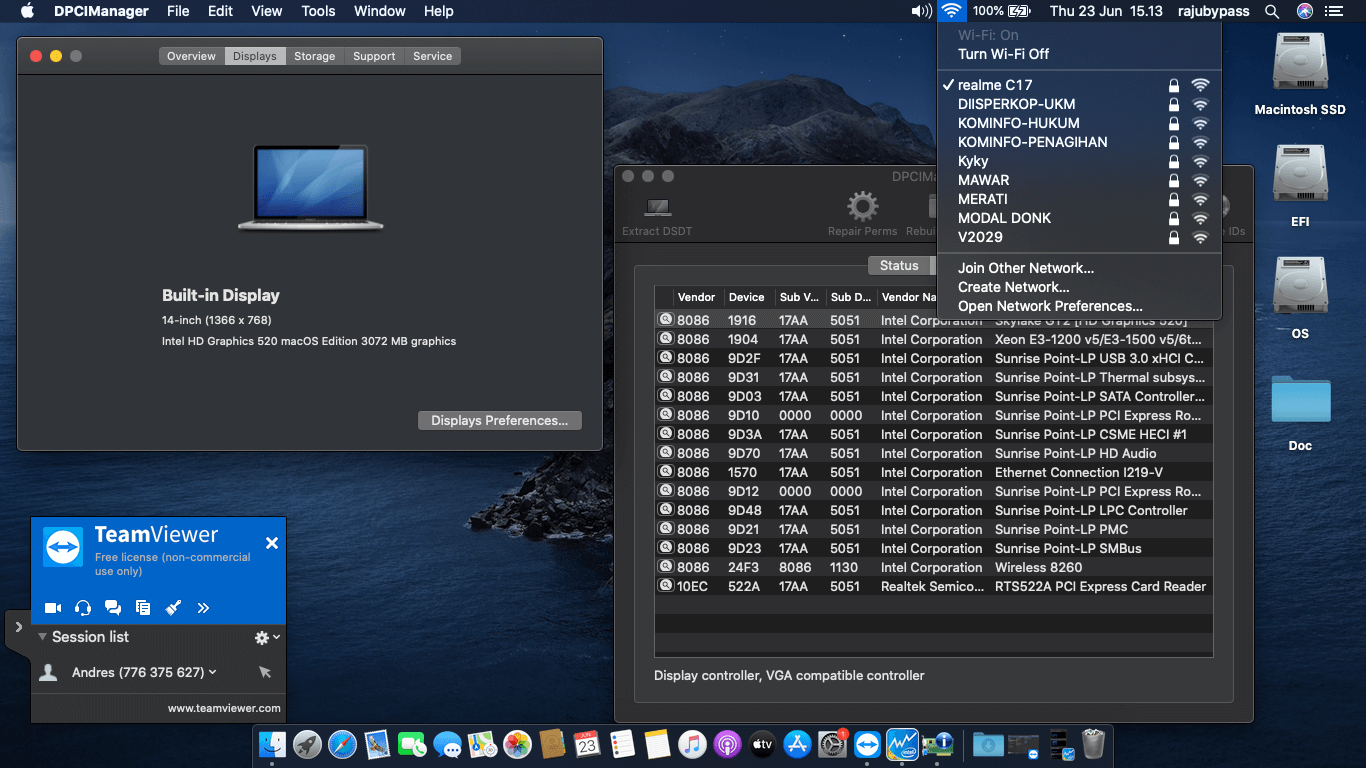Click the volume icon in the menu bar
The height and width of the screenshot is (768, 1366).
coord(922,11)
